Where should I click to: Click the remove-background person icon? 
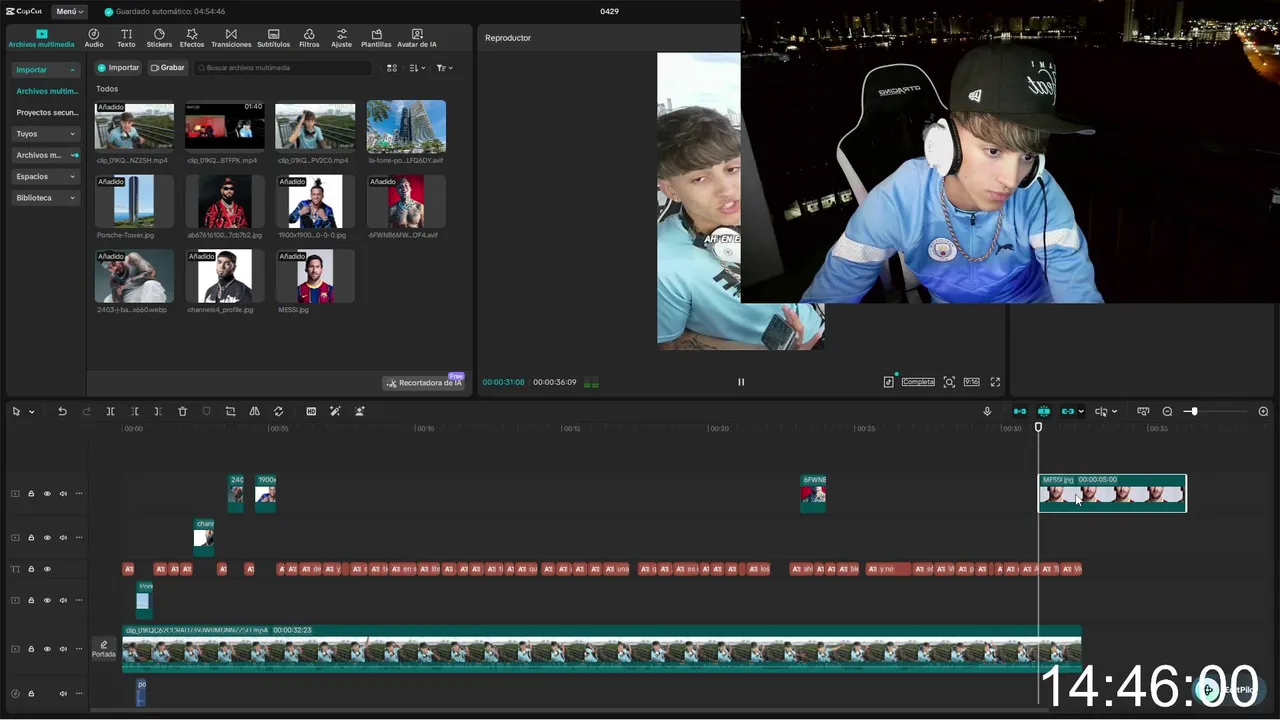tap(359, 412)
